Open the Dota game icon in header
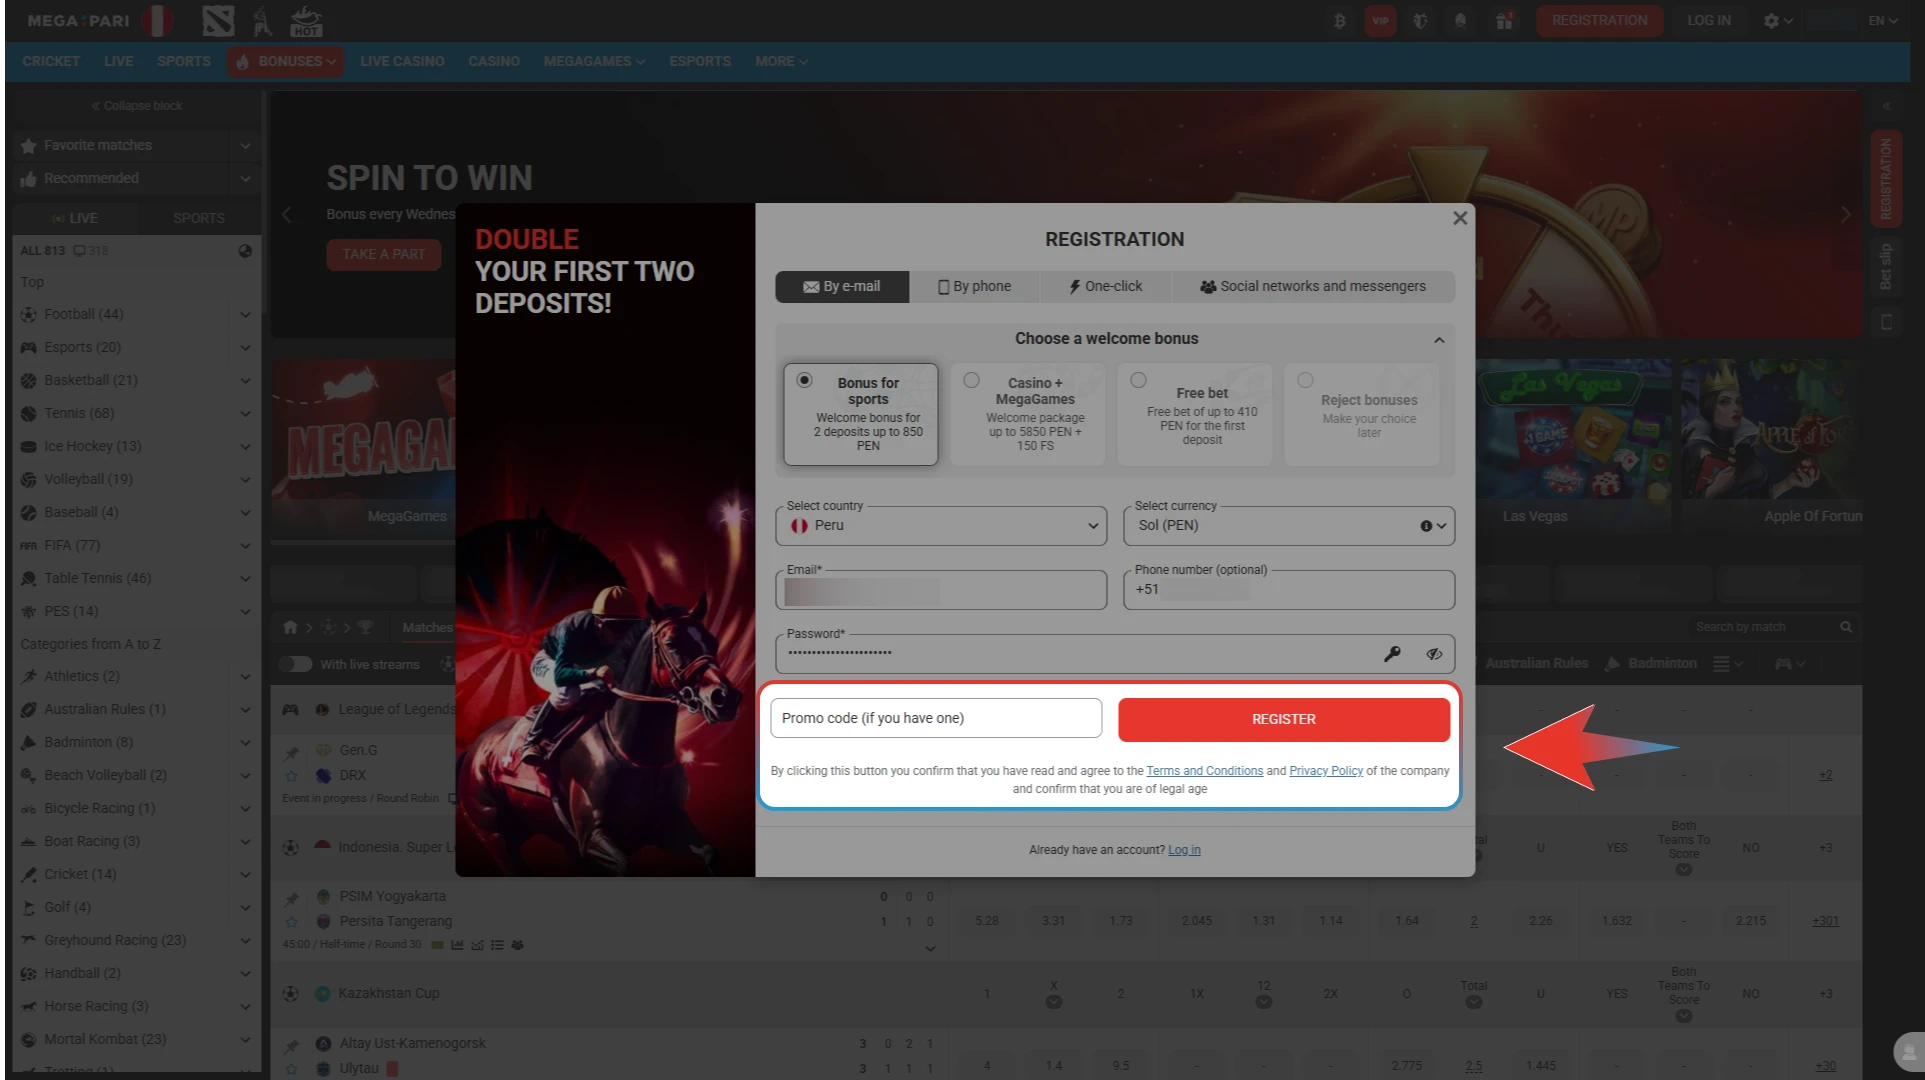The image size is (1925, 1080). pos(218,20)
